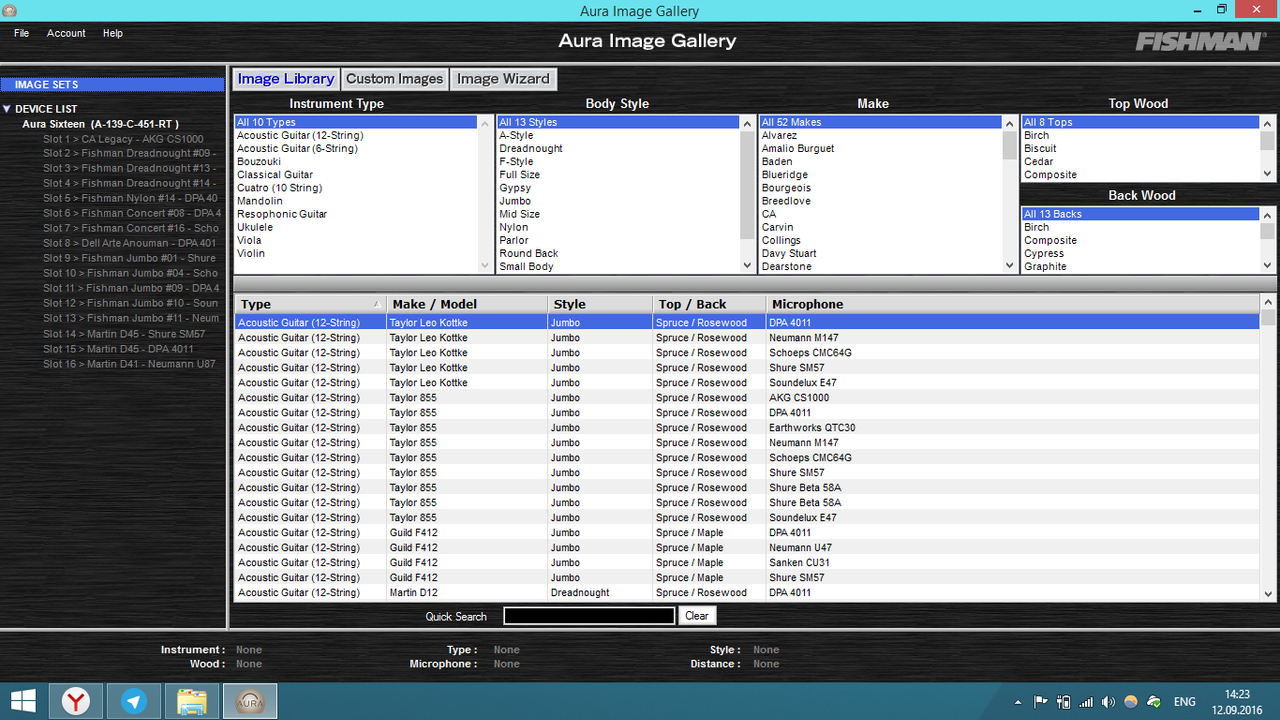Select Martin D12 Dreadnought row
This screenshot has height=720, width=1280.
747,592
